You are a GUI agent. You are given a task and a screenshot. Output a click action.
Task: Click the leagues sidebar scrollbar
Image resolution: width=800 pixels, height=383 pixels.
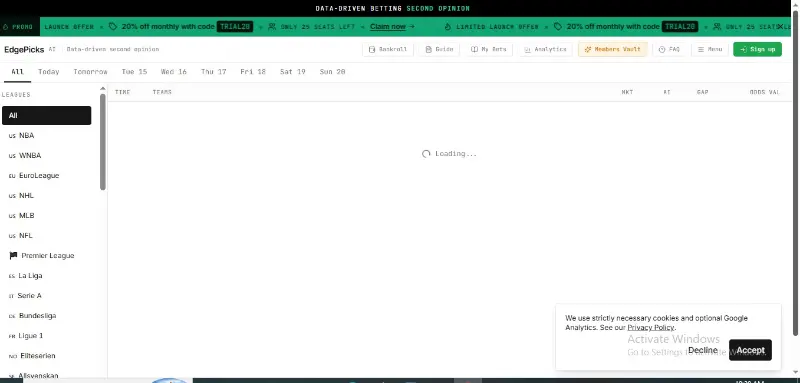click(x=103, y=142)
